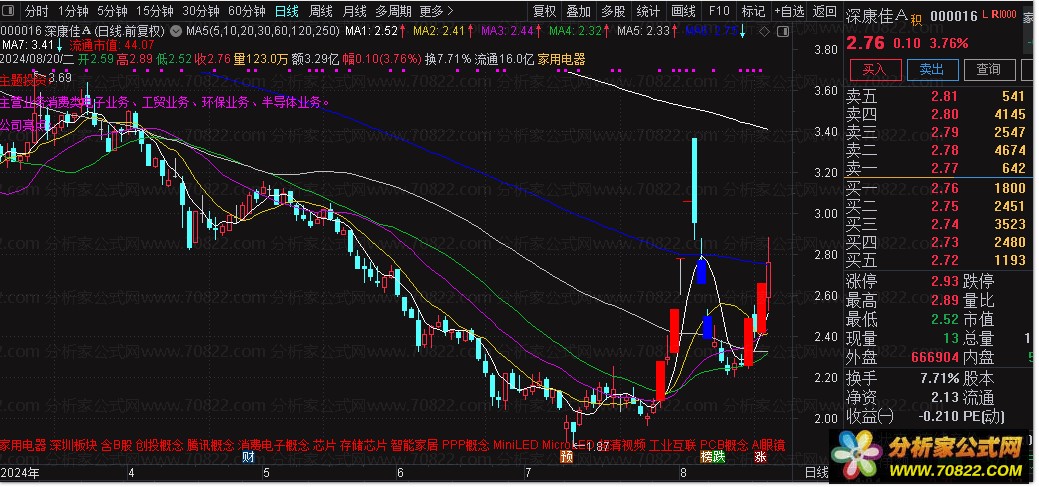This screenshot has width=1039, height=487.
Task: Click the red L badge in quote header
Action: click(x=985, y=15)
